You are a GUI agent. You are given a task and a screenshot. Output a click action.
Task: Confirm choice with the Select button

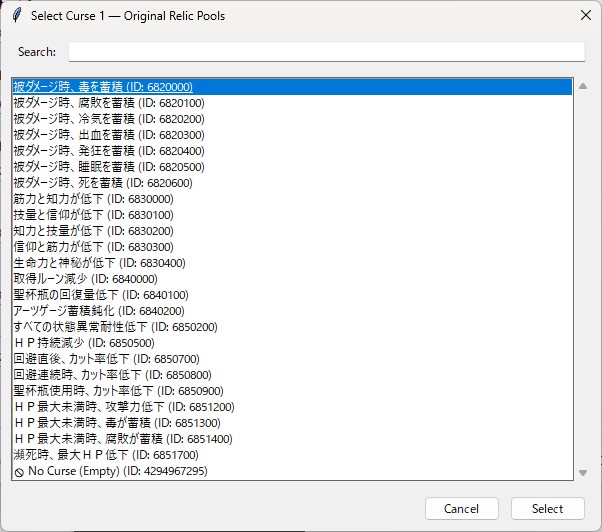(x=547, y=509)
